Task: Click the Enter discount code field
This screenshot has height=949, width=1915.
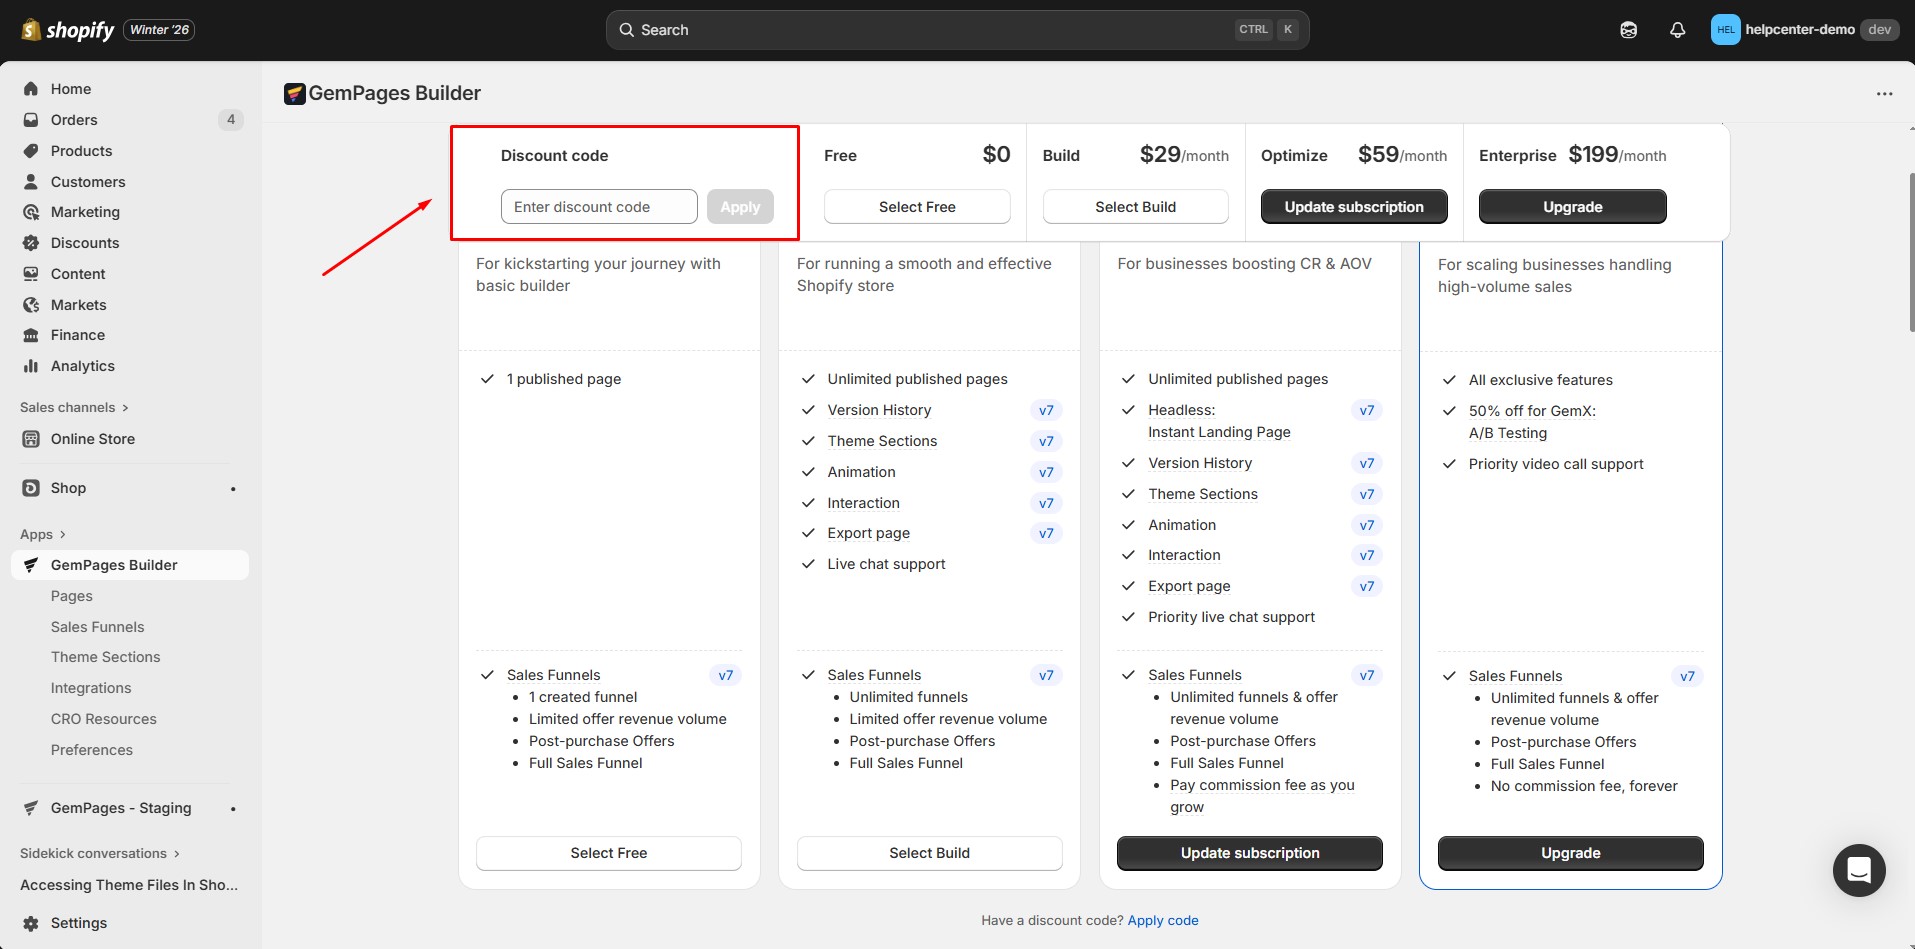Action: pos(599,207)
